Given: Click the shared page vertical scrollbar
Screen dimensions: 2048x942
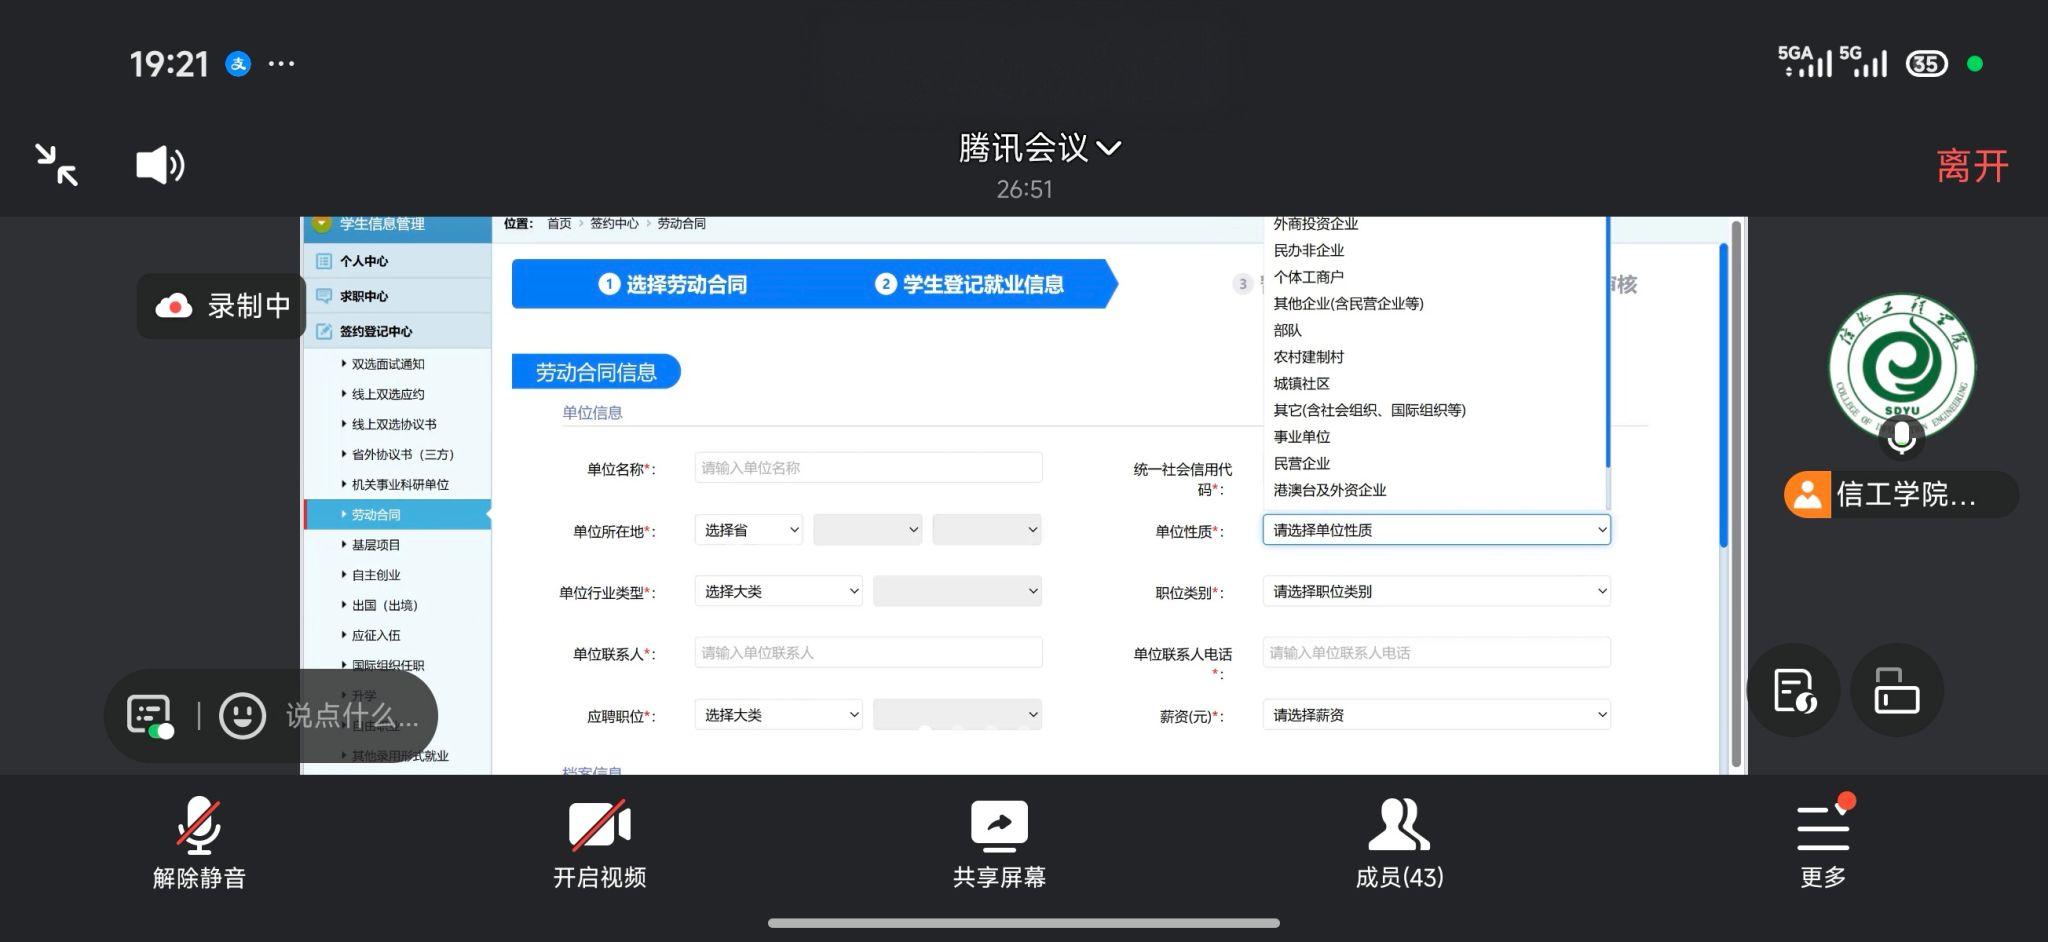Looking at the screenshot, I should click(1723, 400).
